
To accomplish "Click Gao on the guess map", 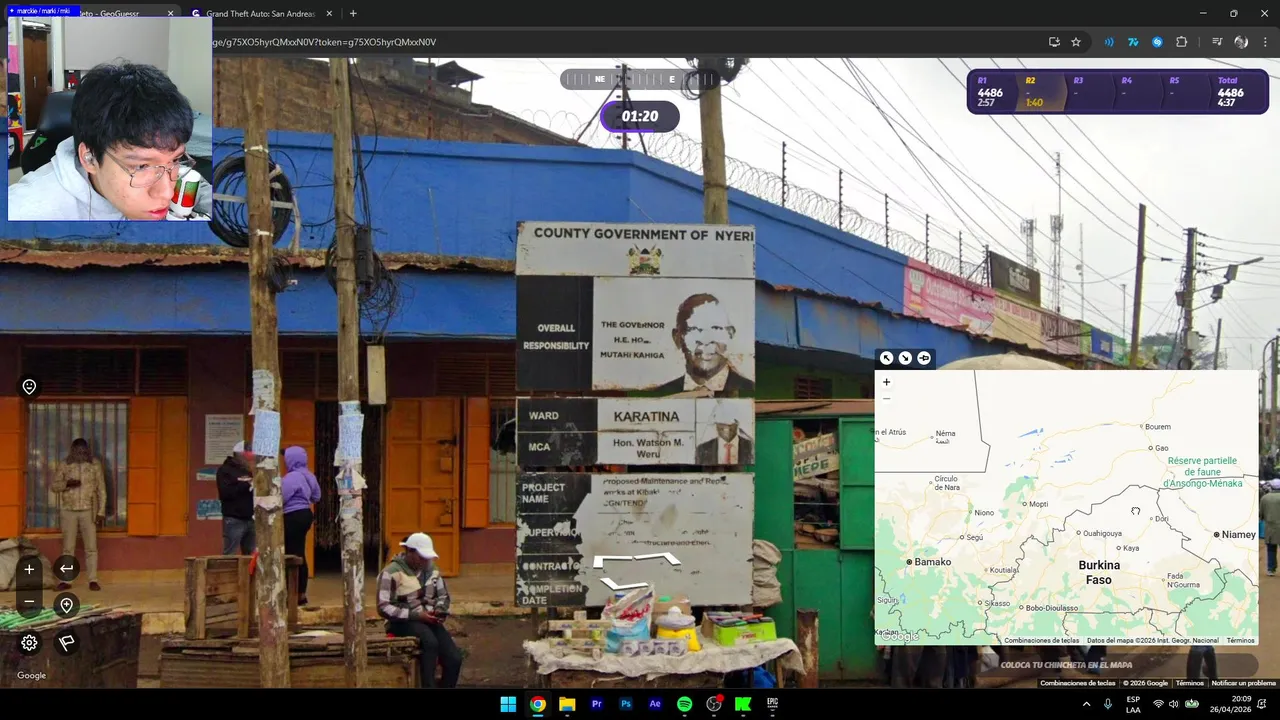I will [x=1159, y=448].
